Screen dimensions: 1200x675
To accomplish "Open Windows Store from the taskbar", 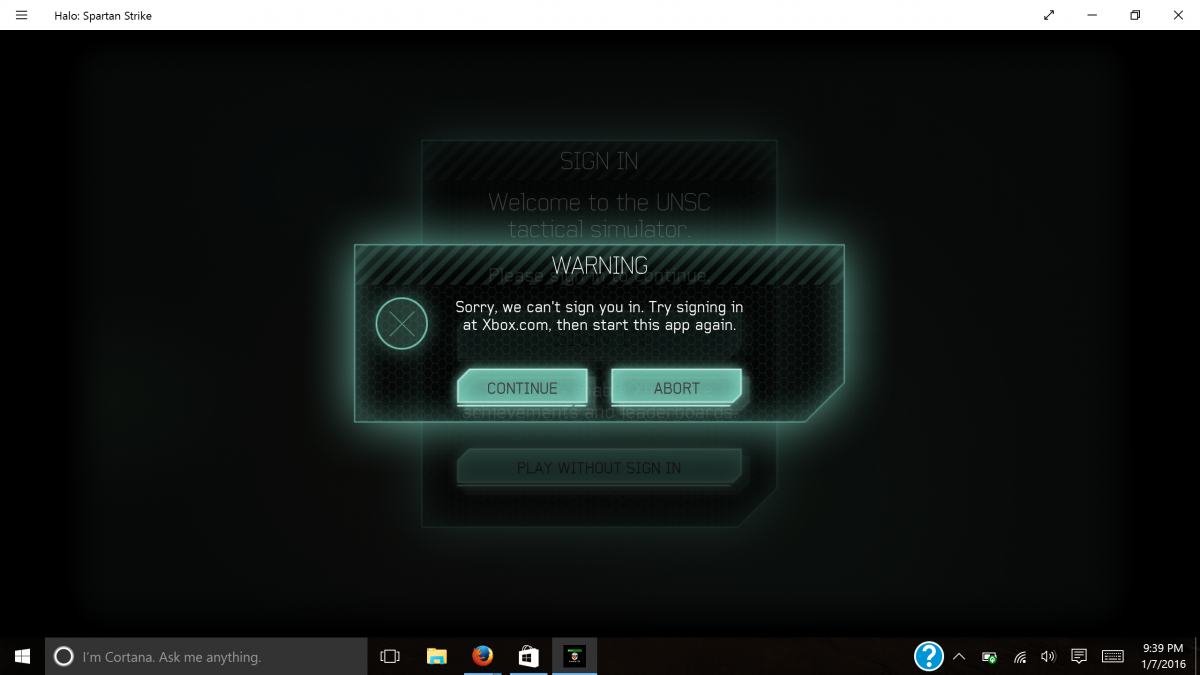I will click(529, 657).
